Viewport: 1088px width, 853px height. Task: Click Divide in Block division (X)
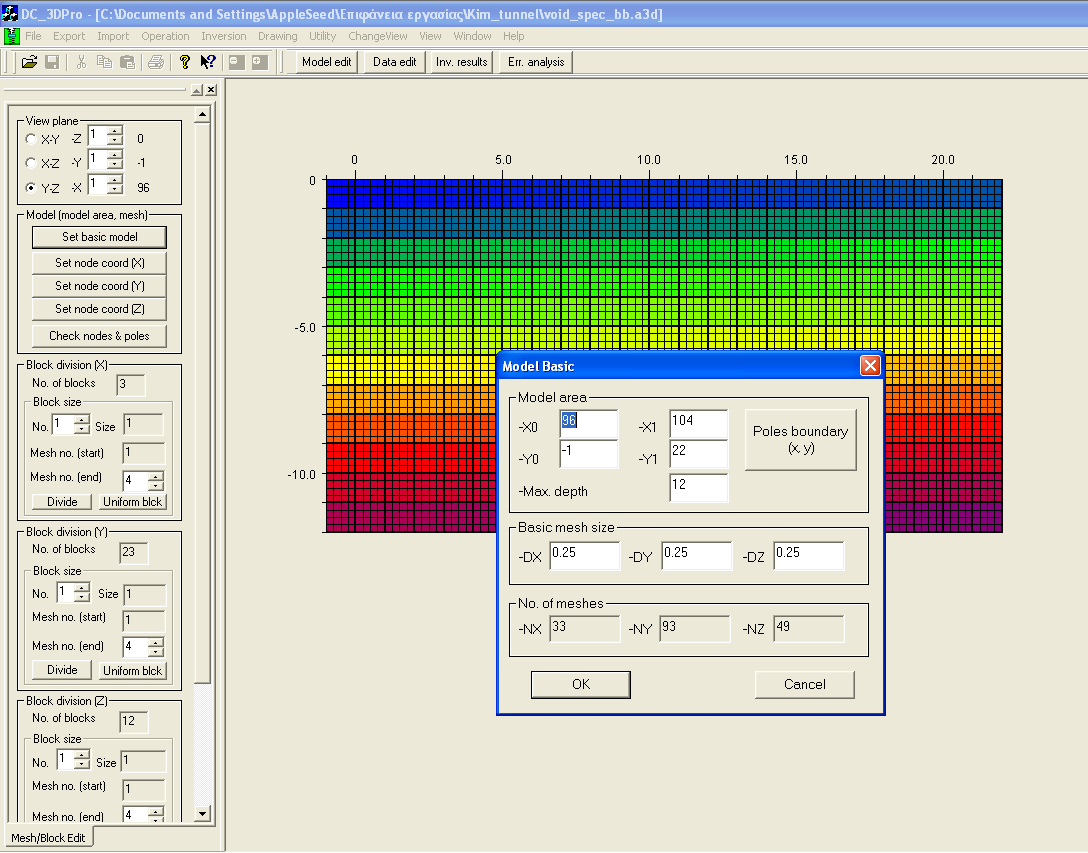[62, 502]
